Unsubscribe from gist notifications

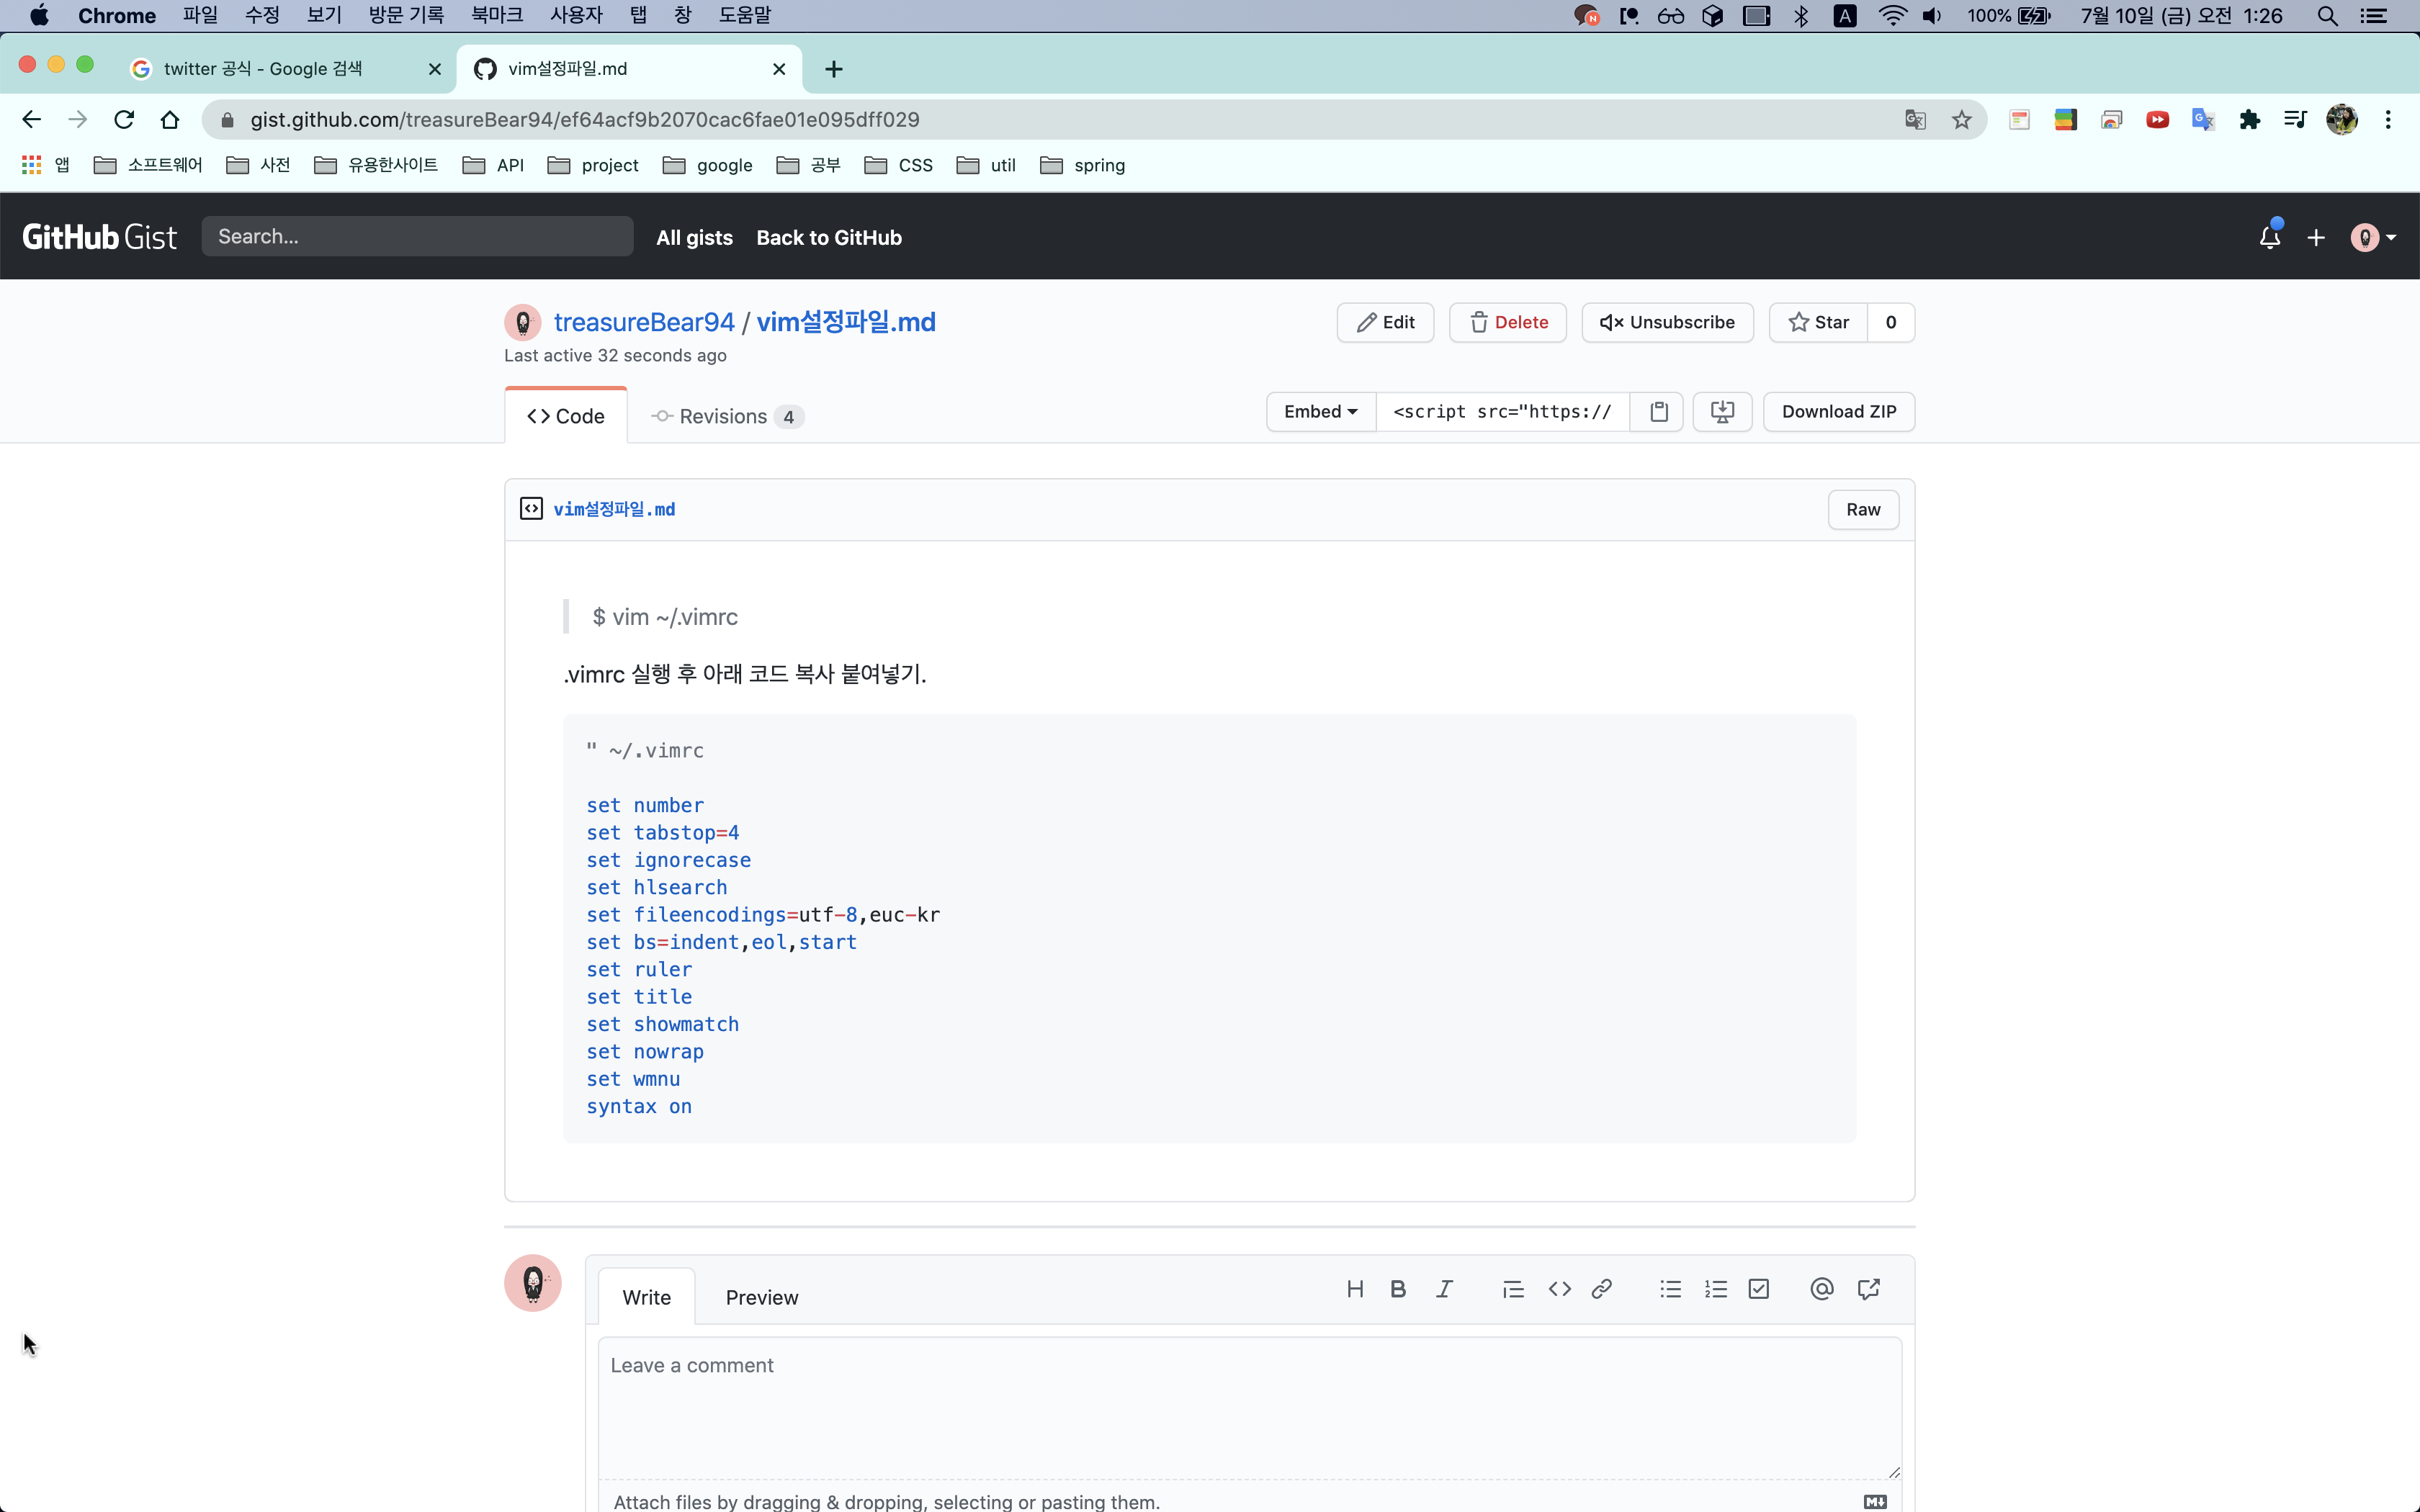tap(1667, 322)
